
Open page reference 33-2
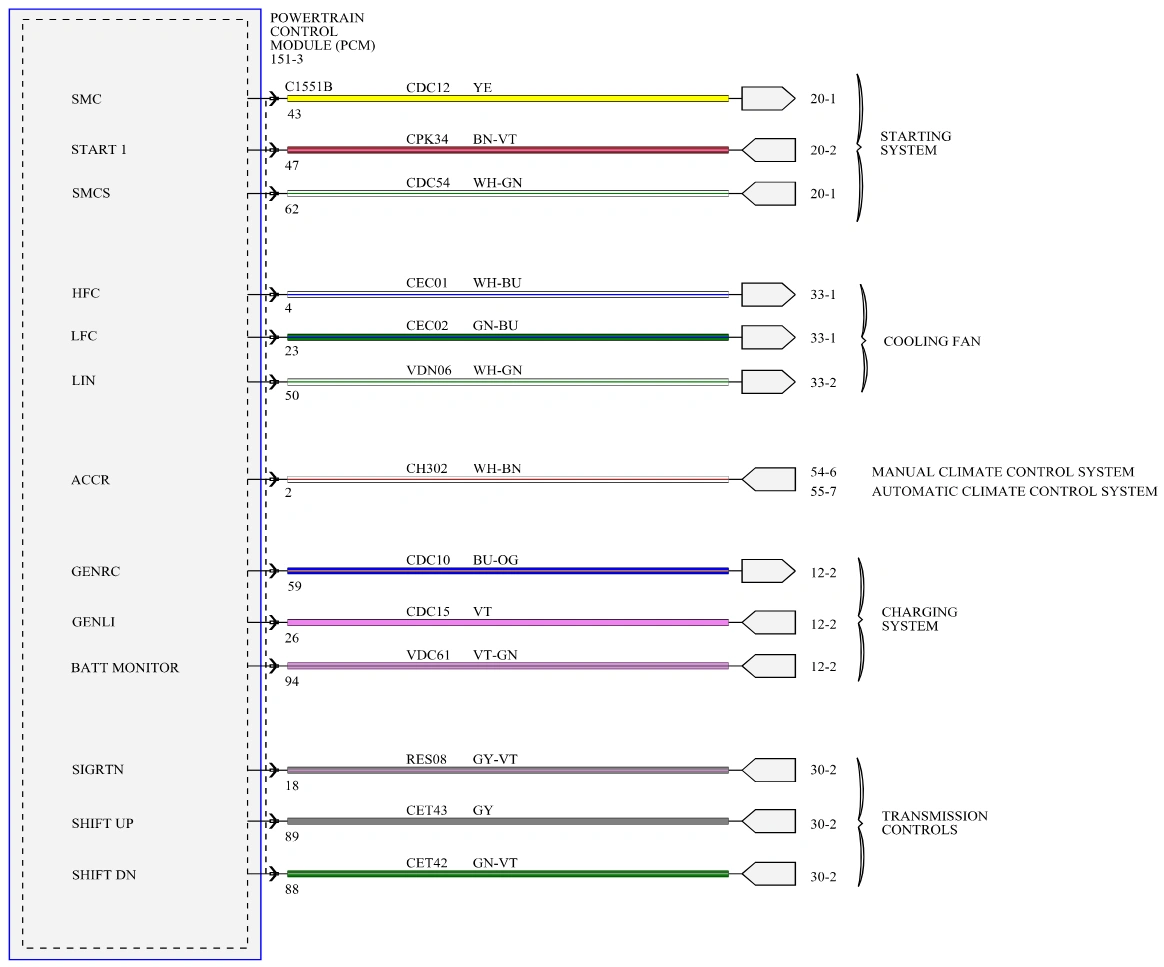823,382
